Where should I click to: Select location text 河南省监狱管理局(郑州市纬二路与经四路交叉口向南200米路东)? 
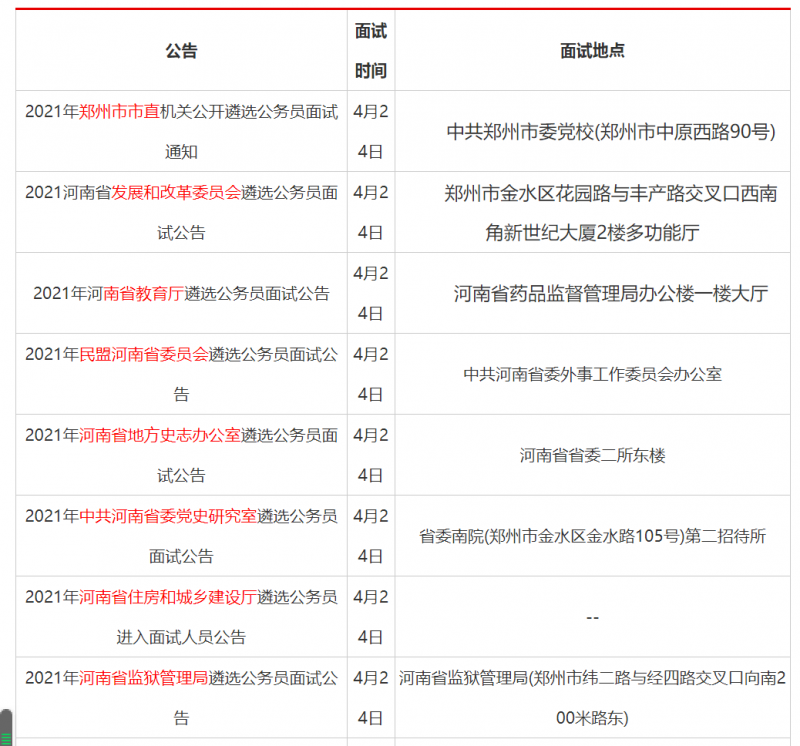coord(592,698)
